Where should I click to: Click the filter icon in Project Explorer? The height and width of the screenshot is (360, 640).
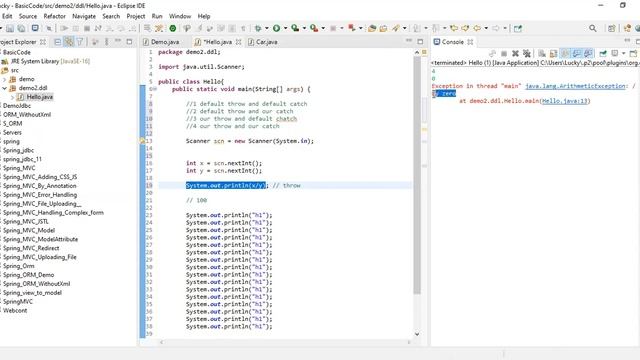pyautogui.click(x=80, y=42)
